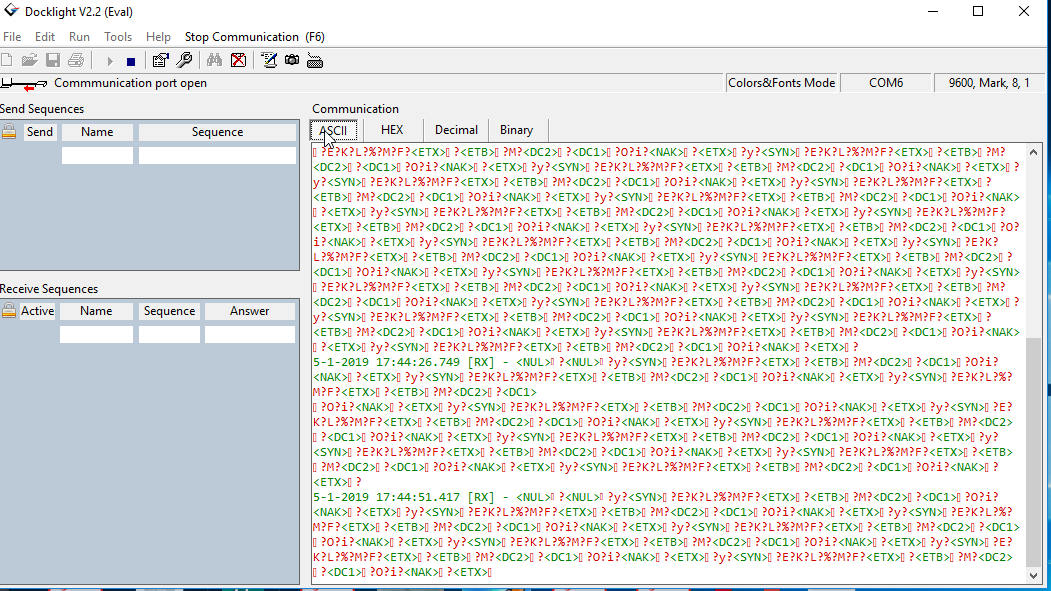Click Stop Communication (F6) menu item
Viewport: 1051px width, 591px height.
click(255, 37)
